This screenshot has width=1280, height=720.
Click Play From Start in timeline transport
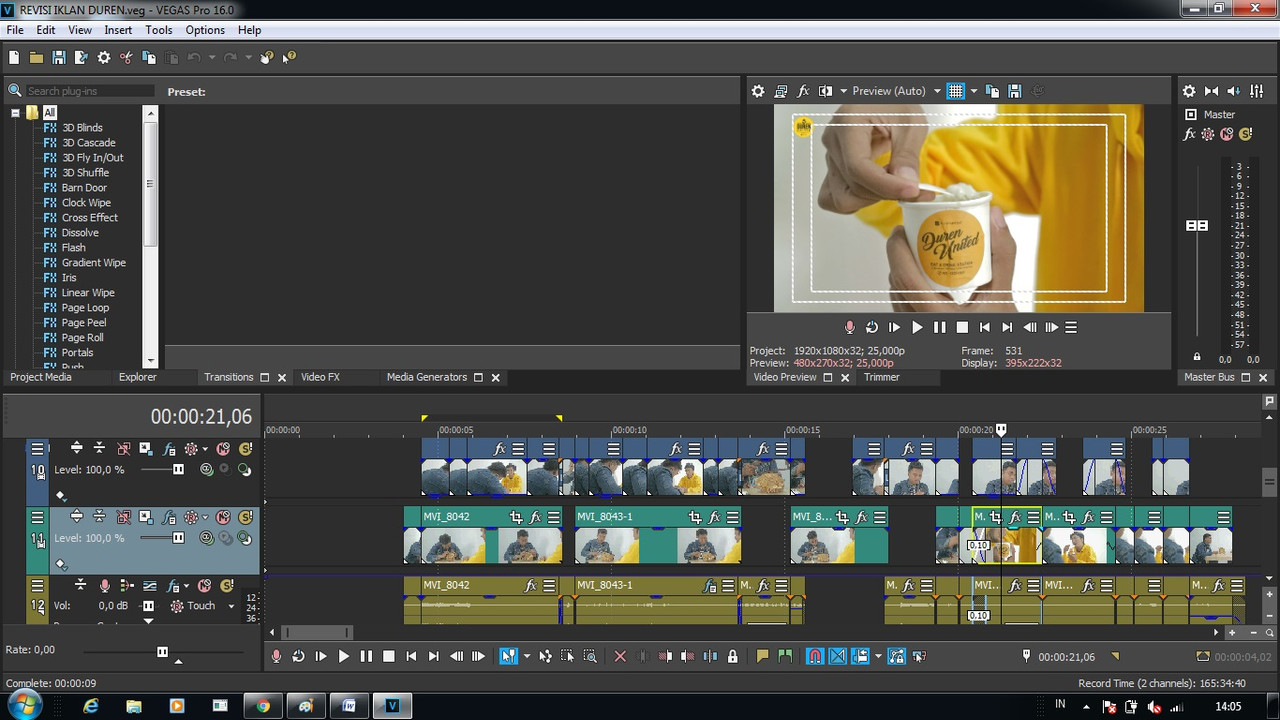[321, 656]
